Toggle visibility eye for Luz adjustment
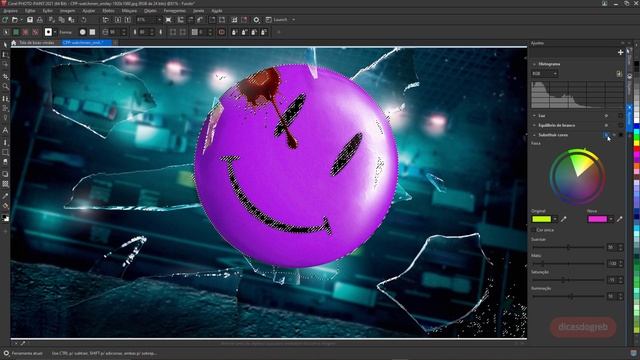Screen dimensions: 640x360 click(x=607, y=116)
